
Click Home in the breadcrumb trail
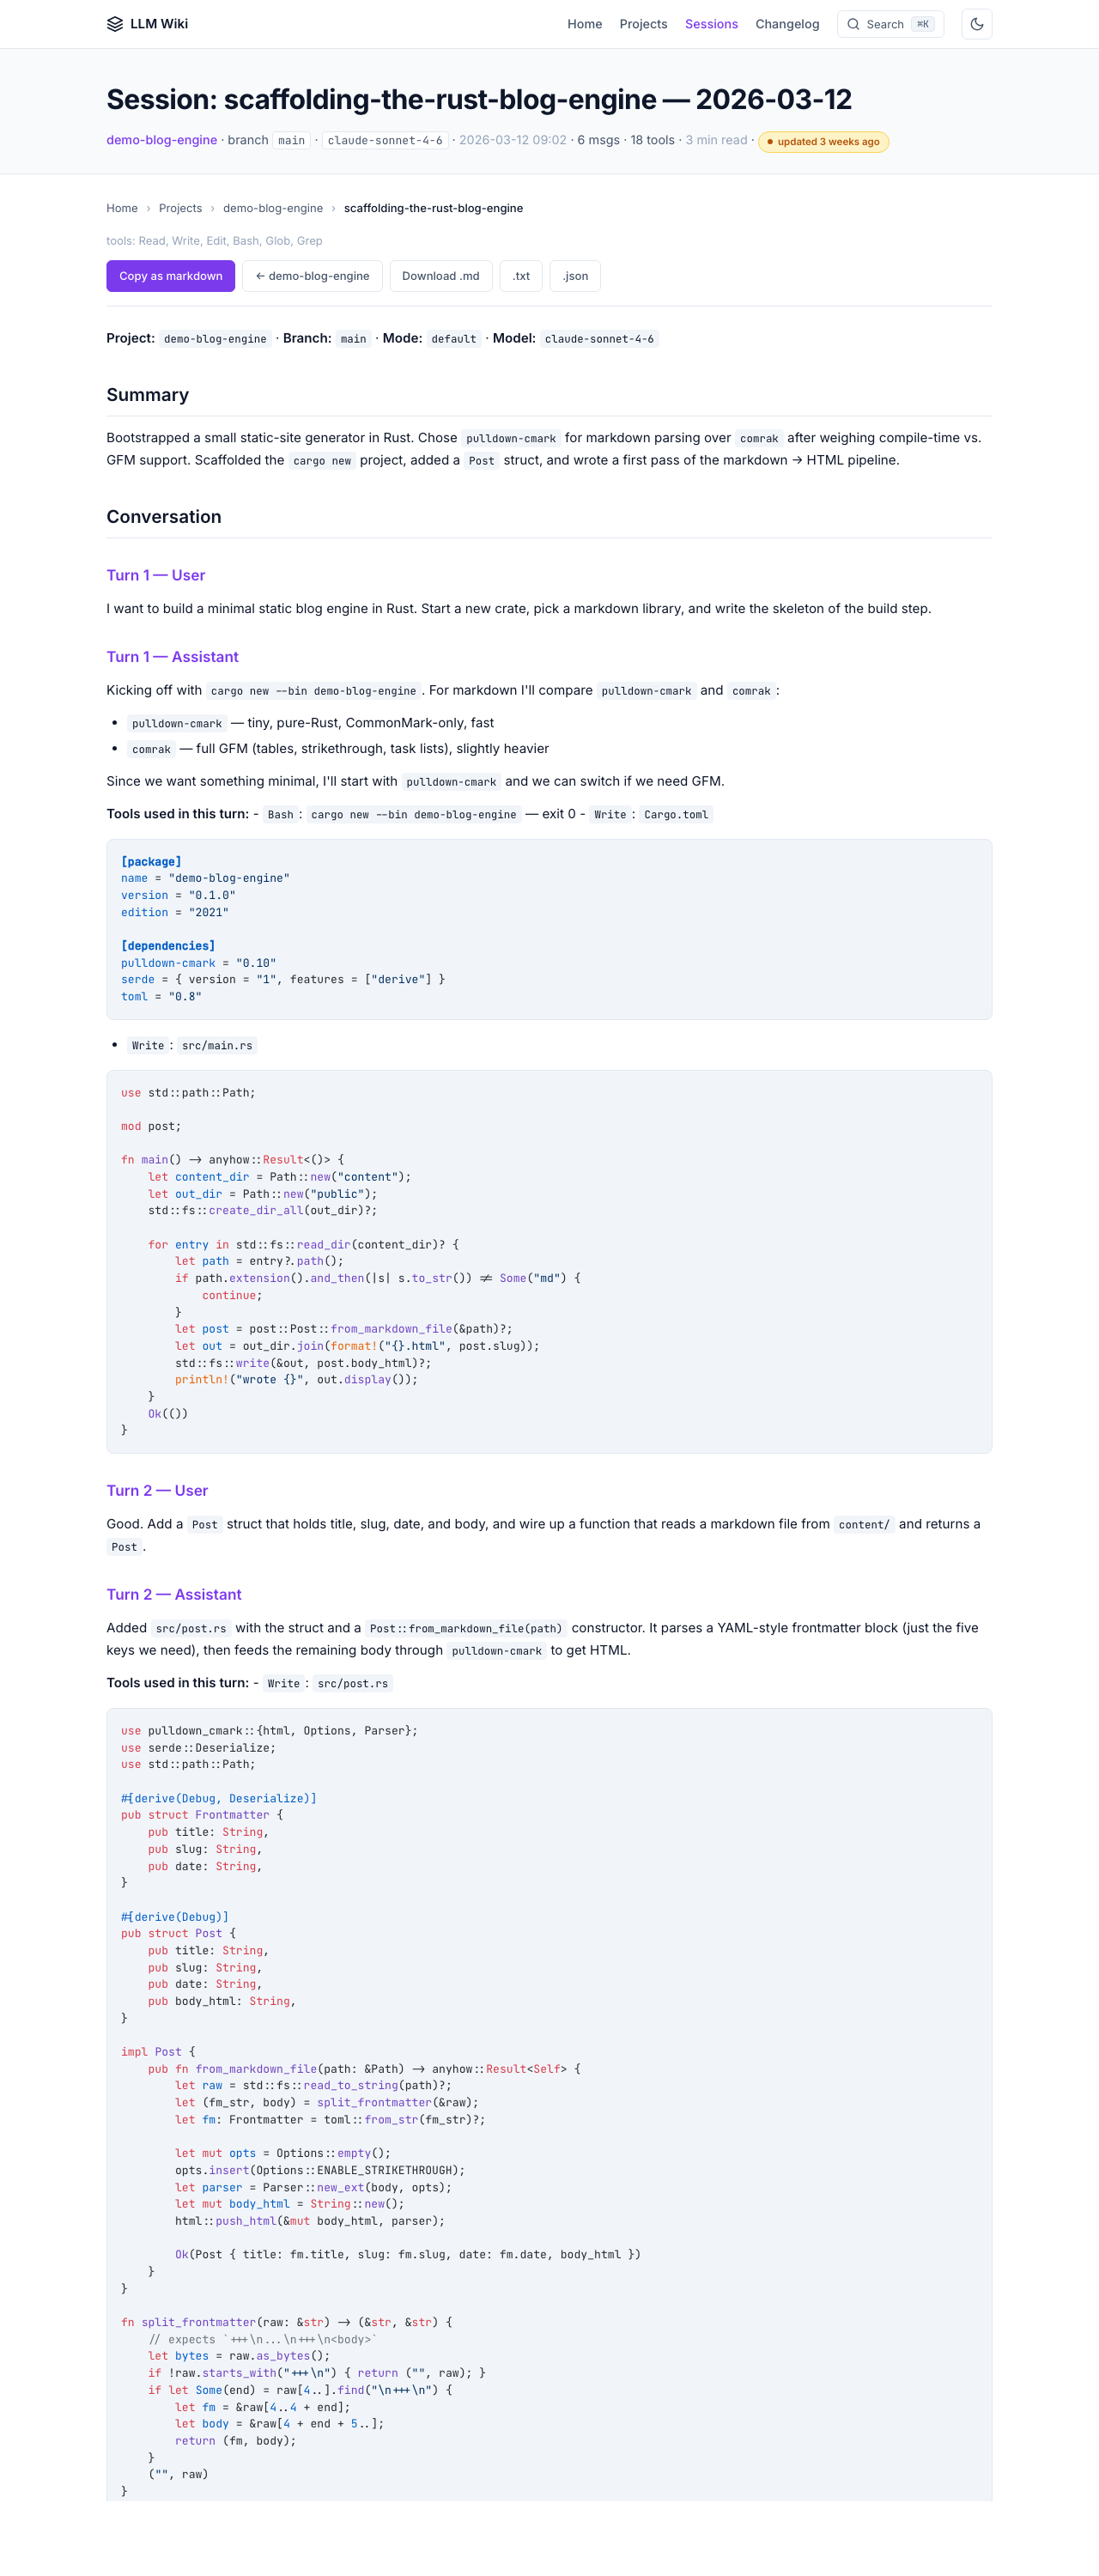[x=122, y=208]
